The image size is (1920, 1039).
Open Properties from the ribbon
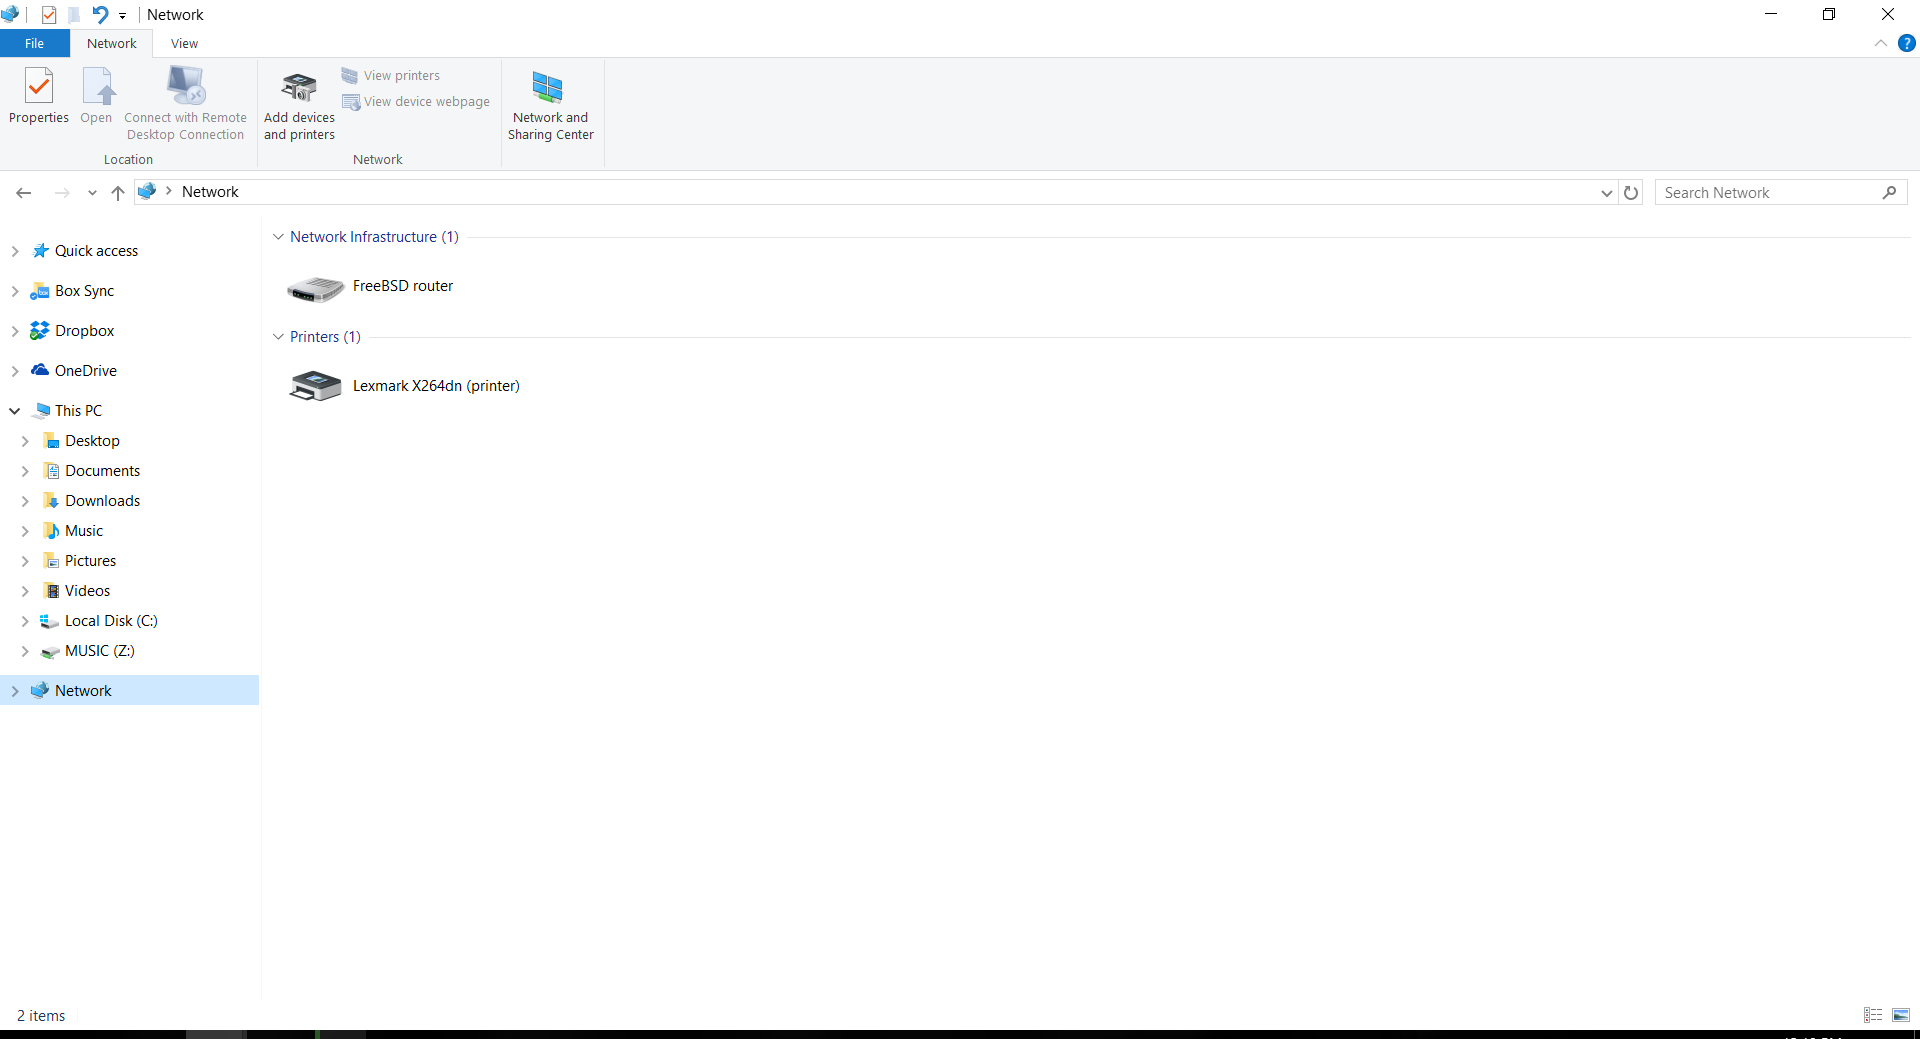[39, 96]
